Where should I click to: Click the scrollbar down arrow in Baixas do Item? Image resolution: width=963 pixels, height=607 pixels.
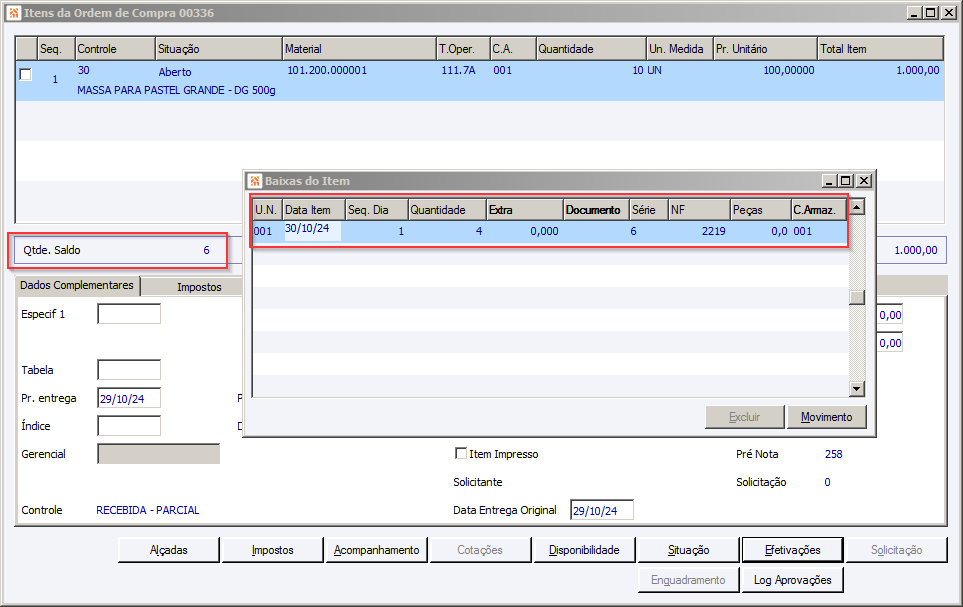click(x=856, y=388)
